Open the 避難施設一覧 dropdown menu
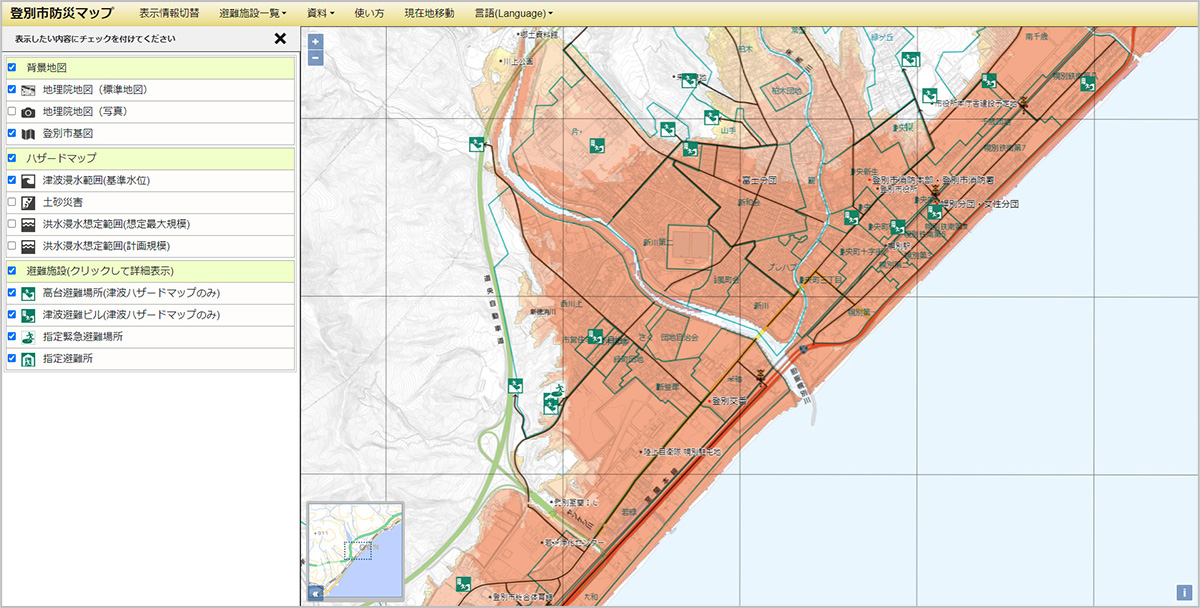1200x608 pixels. (252, 14)
